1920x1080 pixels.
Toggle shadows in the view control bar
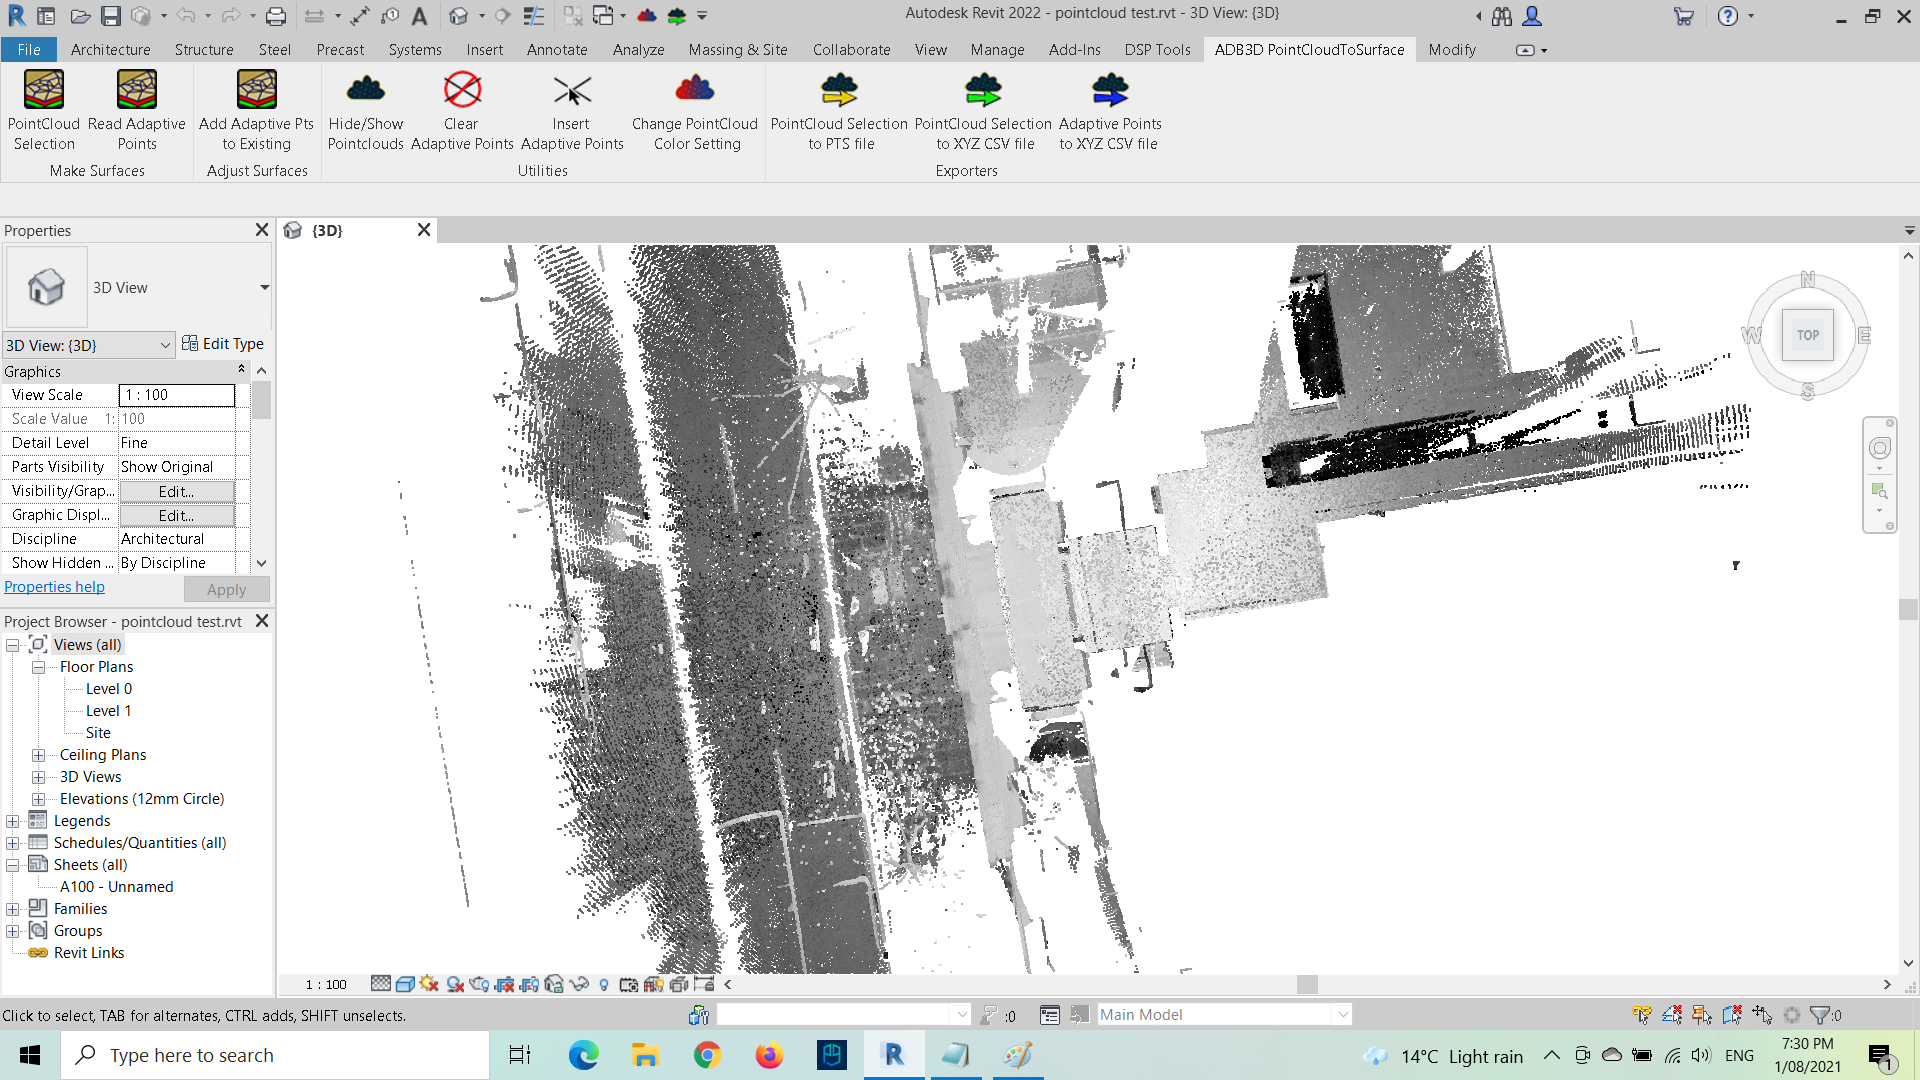point(455,984)
